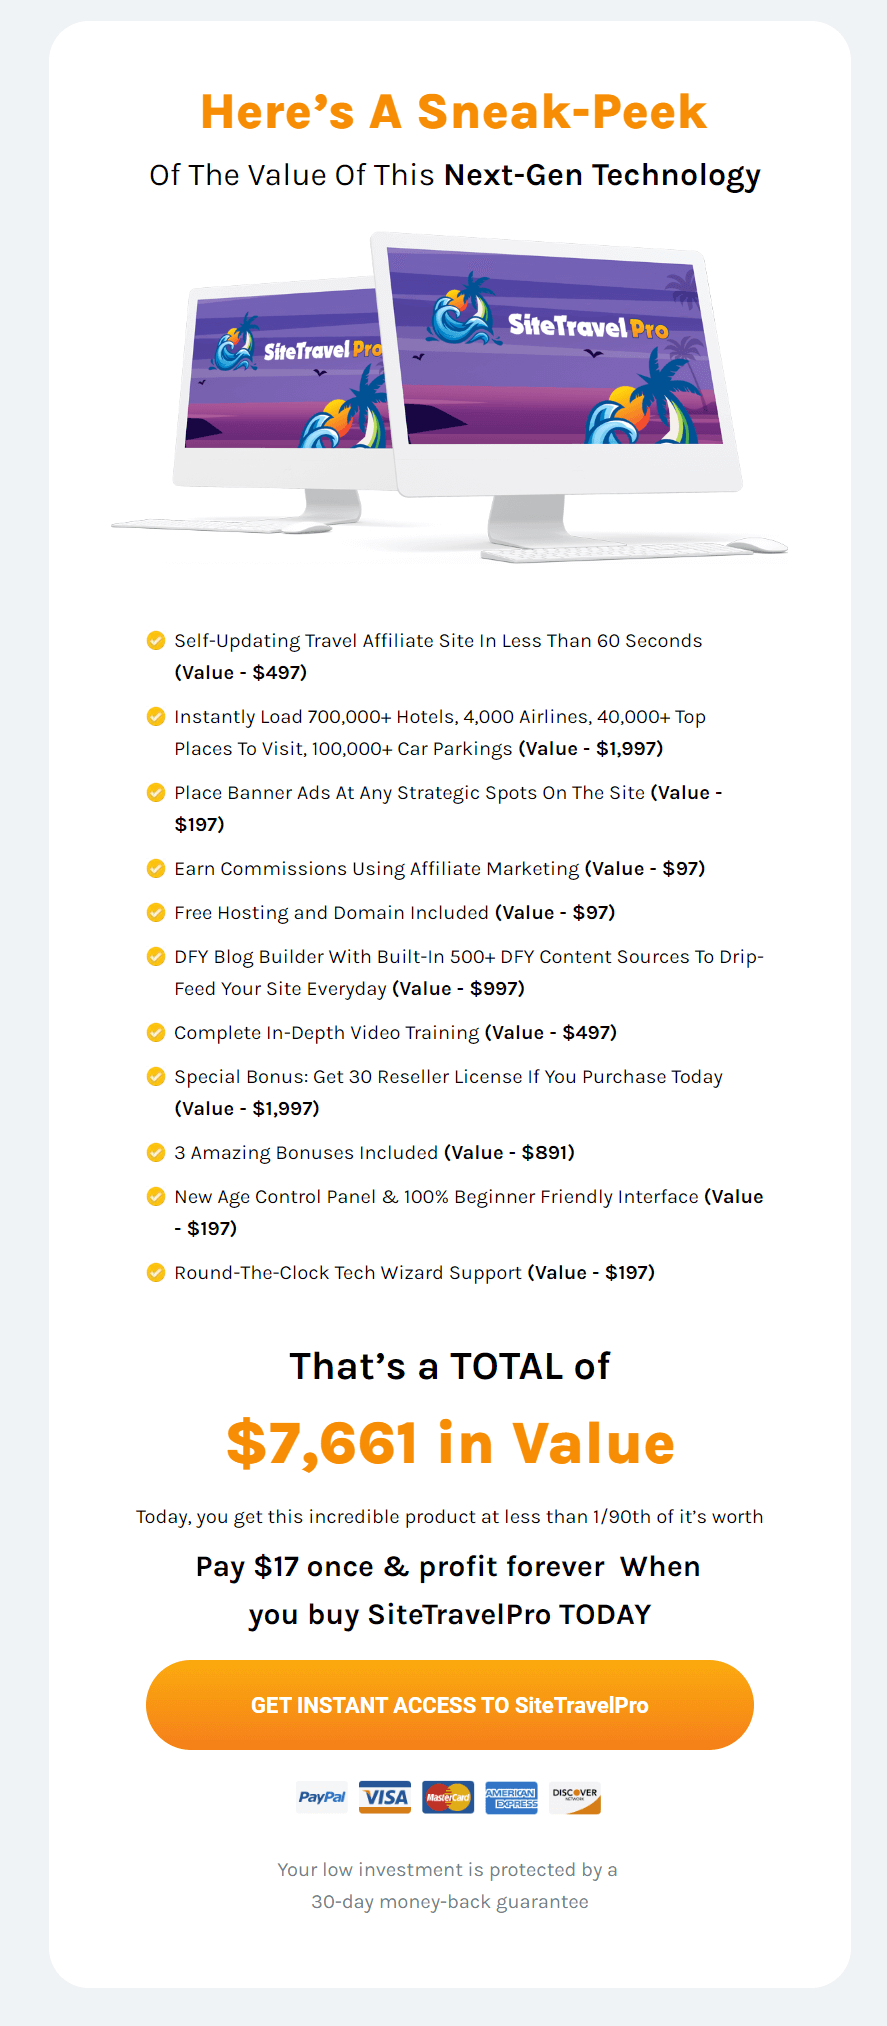Click the checkmark beside Instantly Load 700,000+ Hotels
This screenshot has width=887, height=2026.
156,716
